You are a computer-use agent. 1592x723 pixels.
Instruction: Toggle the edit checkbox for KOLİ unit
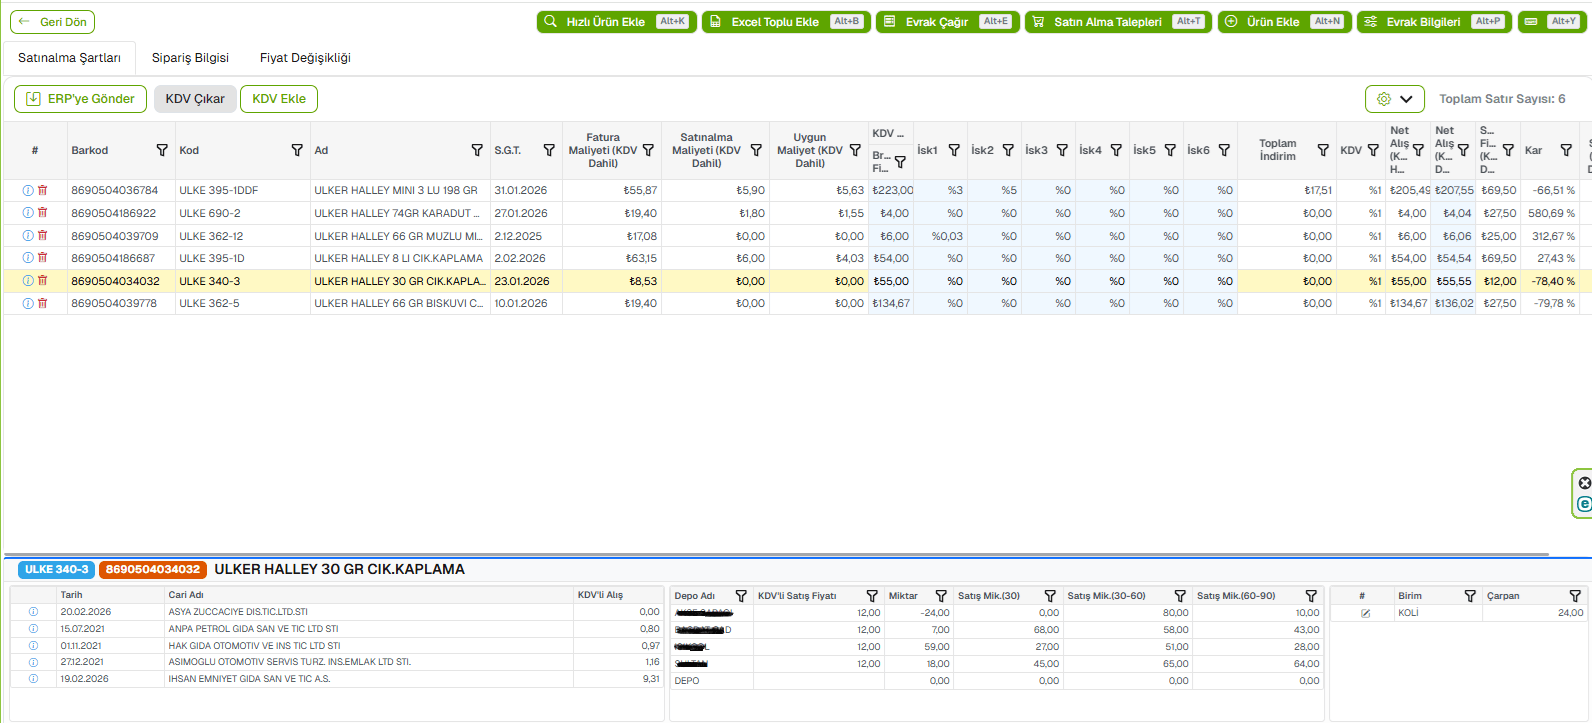pyautogui.click(x=1365, y=613)
